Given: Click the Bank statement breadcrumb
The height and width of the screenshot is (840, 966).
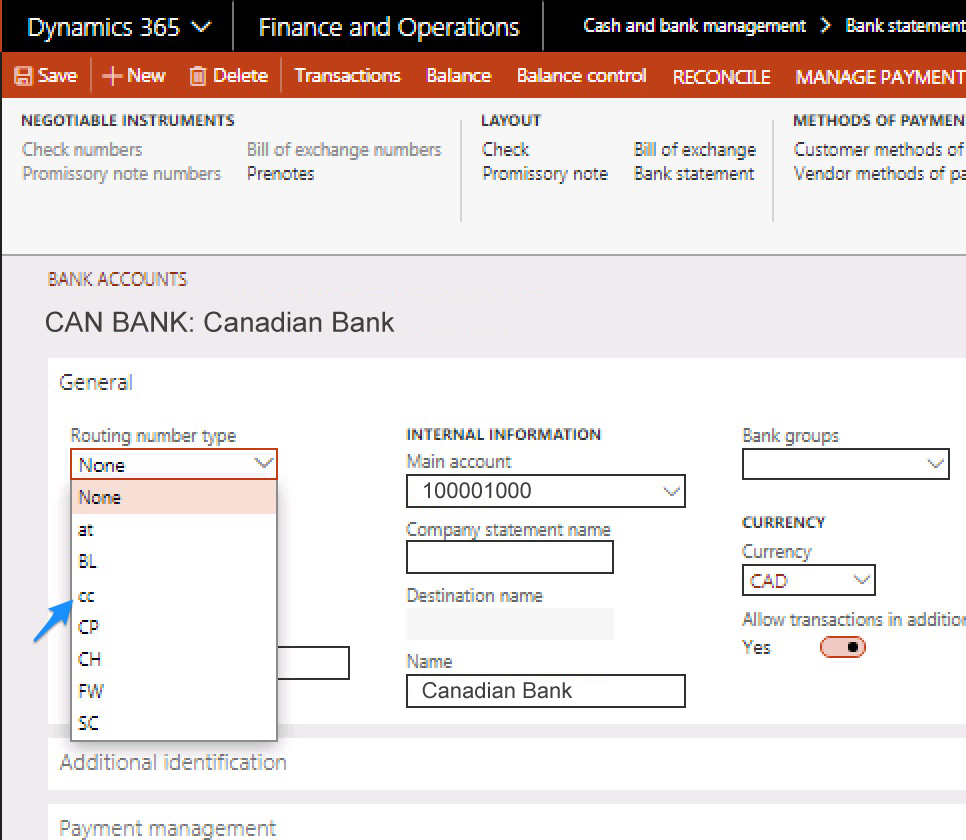Looking at the screenshot, I should pyautogui.click(x=905, y=26).
